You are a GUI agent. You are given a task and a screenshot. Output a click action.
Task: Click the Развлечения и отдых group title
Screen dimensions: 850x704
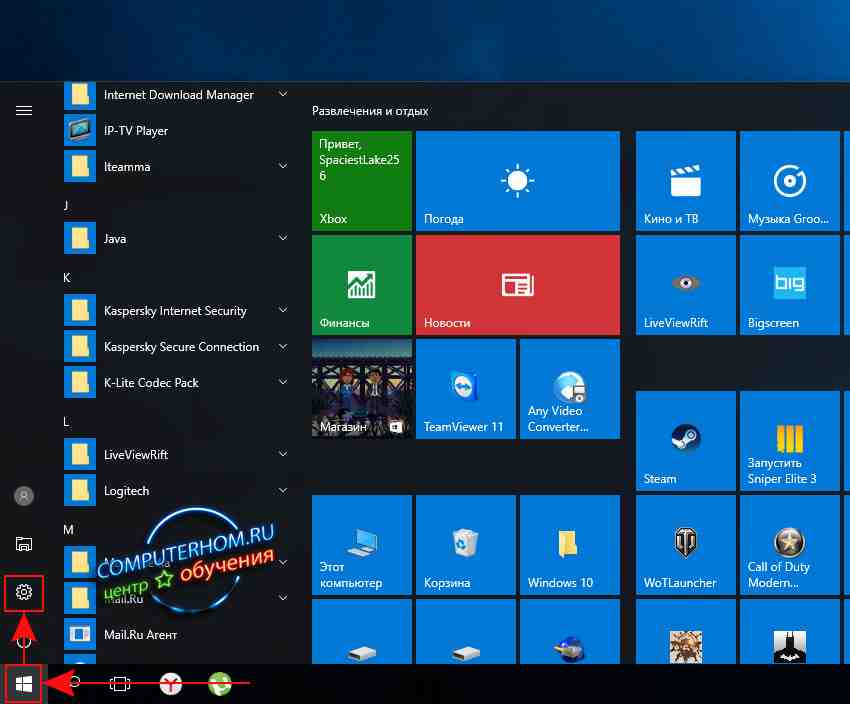(370, 111)
